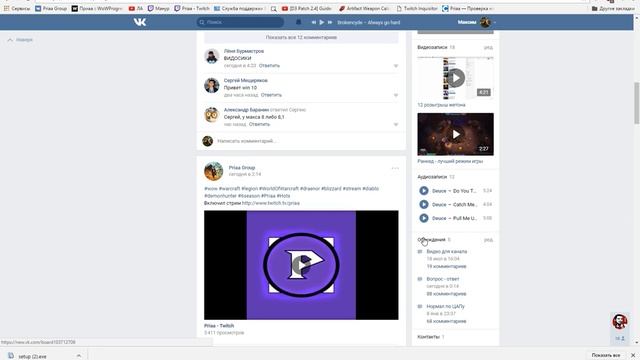This screenshot has height=360, width=640.
Task: Open the Вопрос - ответ discussion
Action: click(x=443, y=279)
